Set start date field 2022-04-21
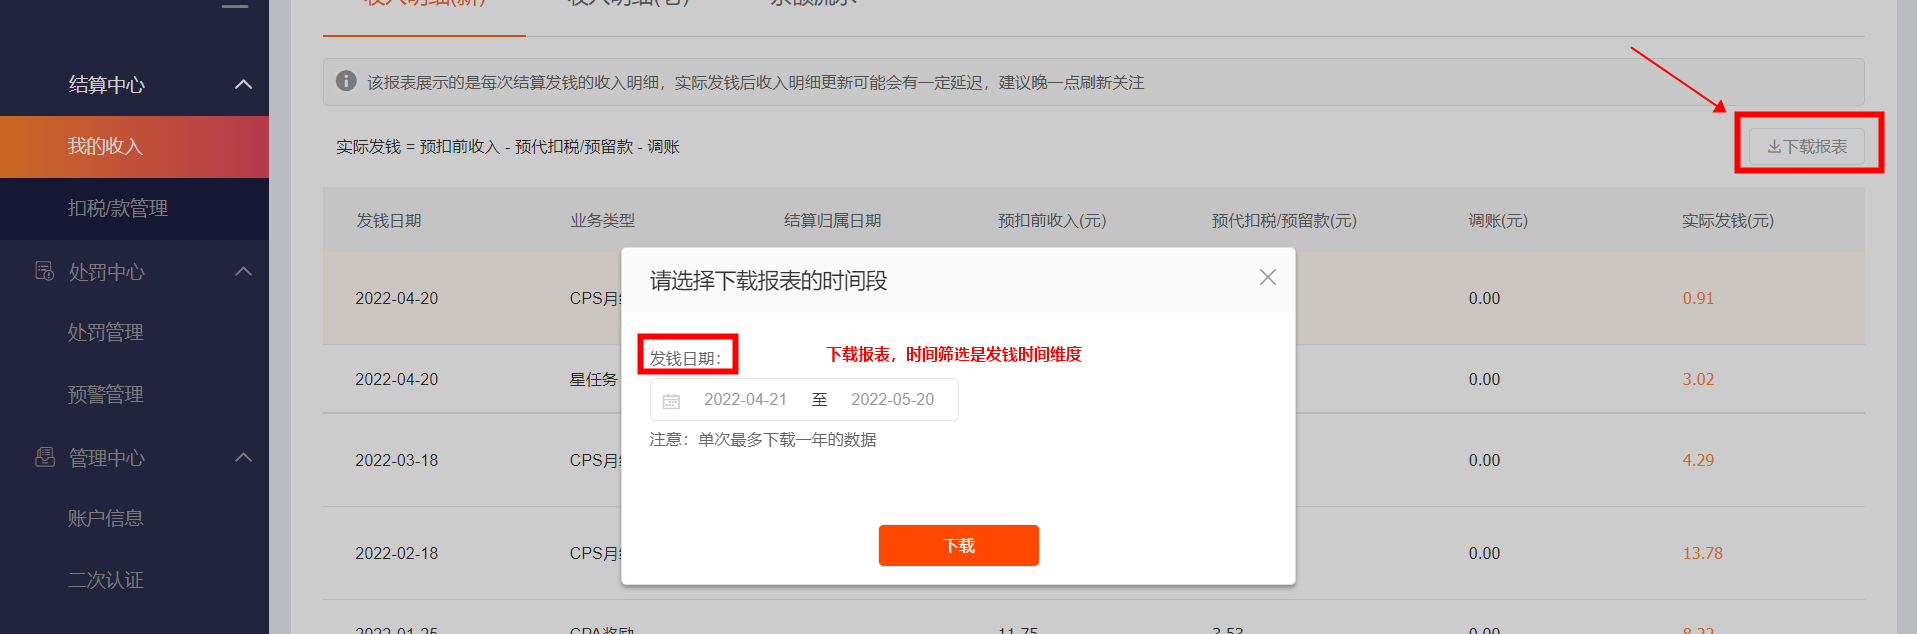This screenshot has width=1917, height=634. pos(745,400)
